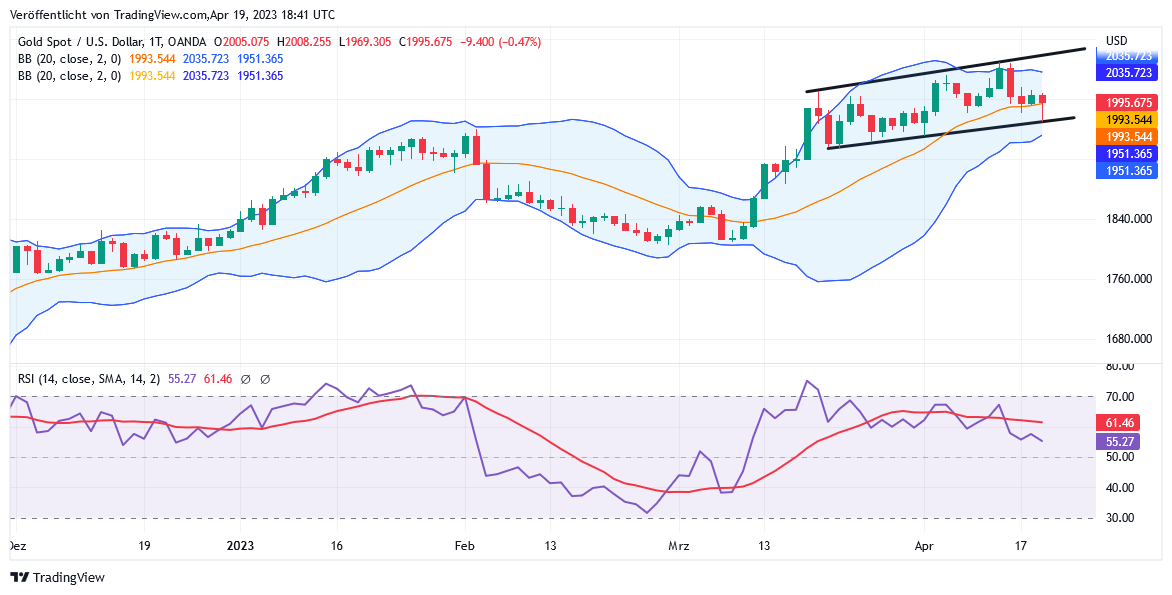Image resolution: width=1172 pixels, height=595 pixels.
Task: Click the 'Mrz' date on time axis
Action: tap(679, 546)
